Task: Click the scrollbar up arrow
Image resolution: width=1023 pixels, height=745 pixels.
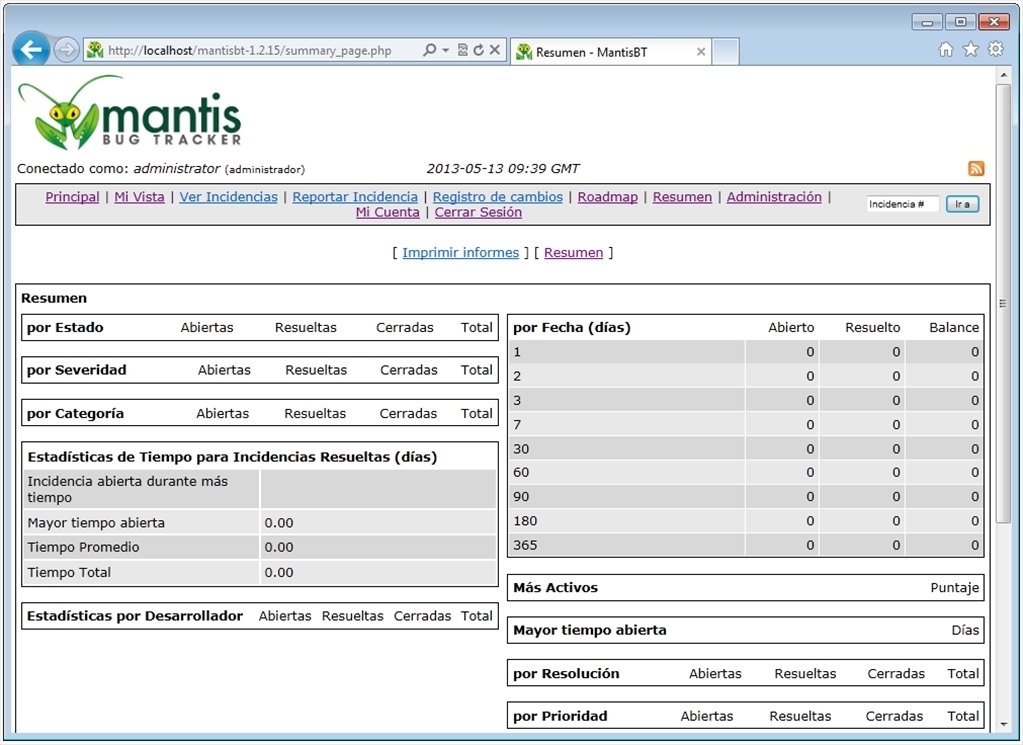Action: click(1003, 76)
